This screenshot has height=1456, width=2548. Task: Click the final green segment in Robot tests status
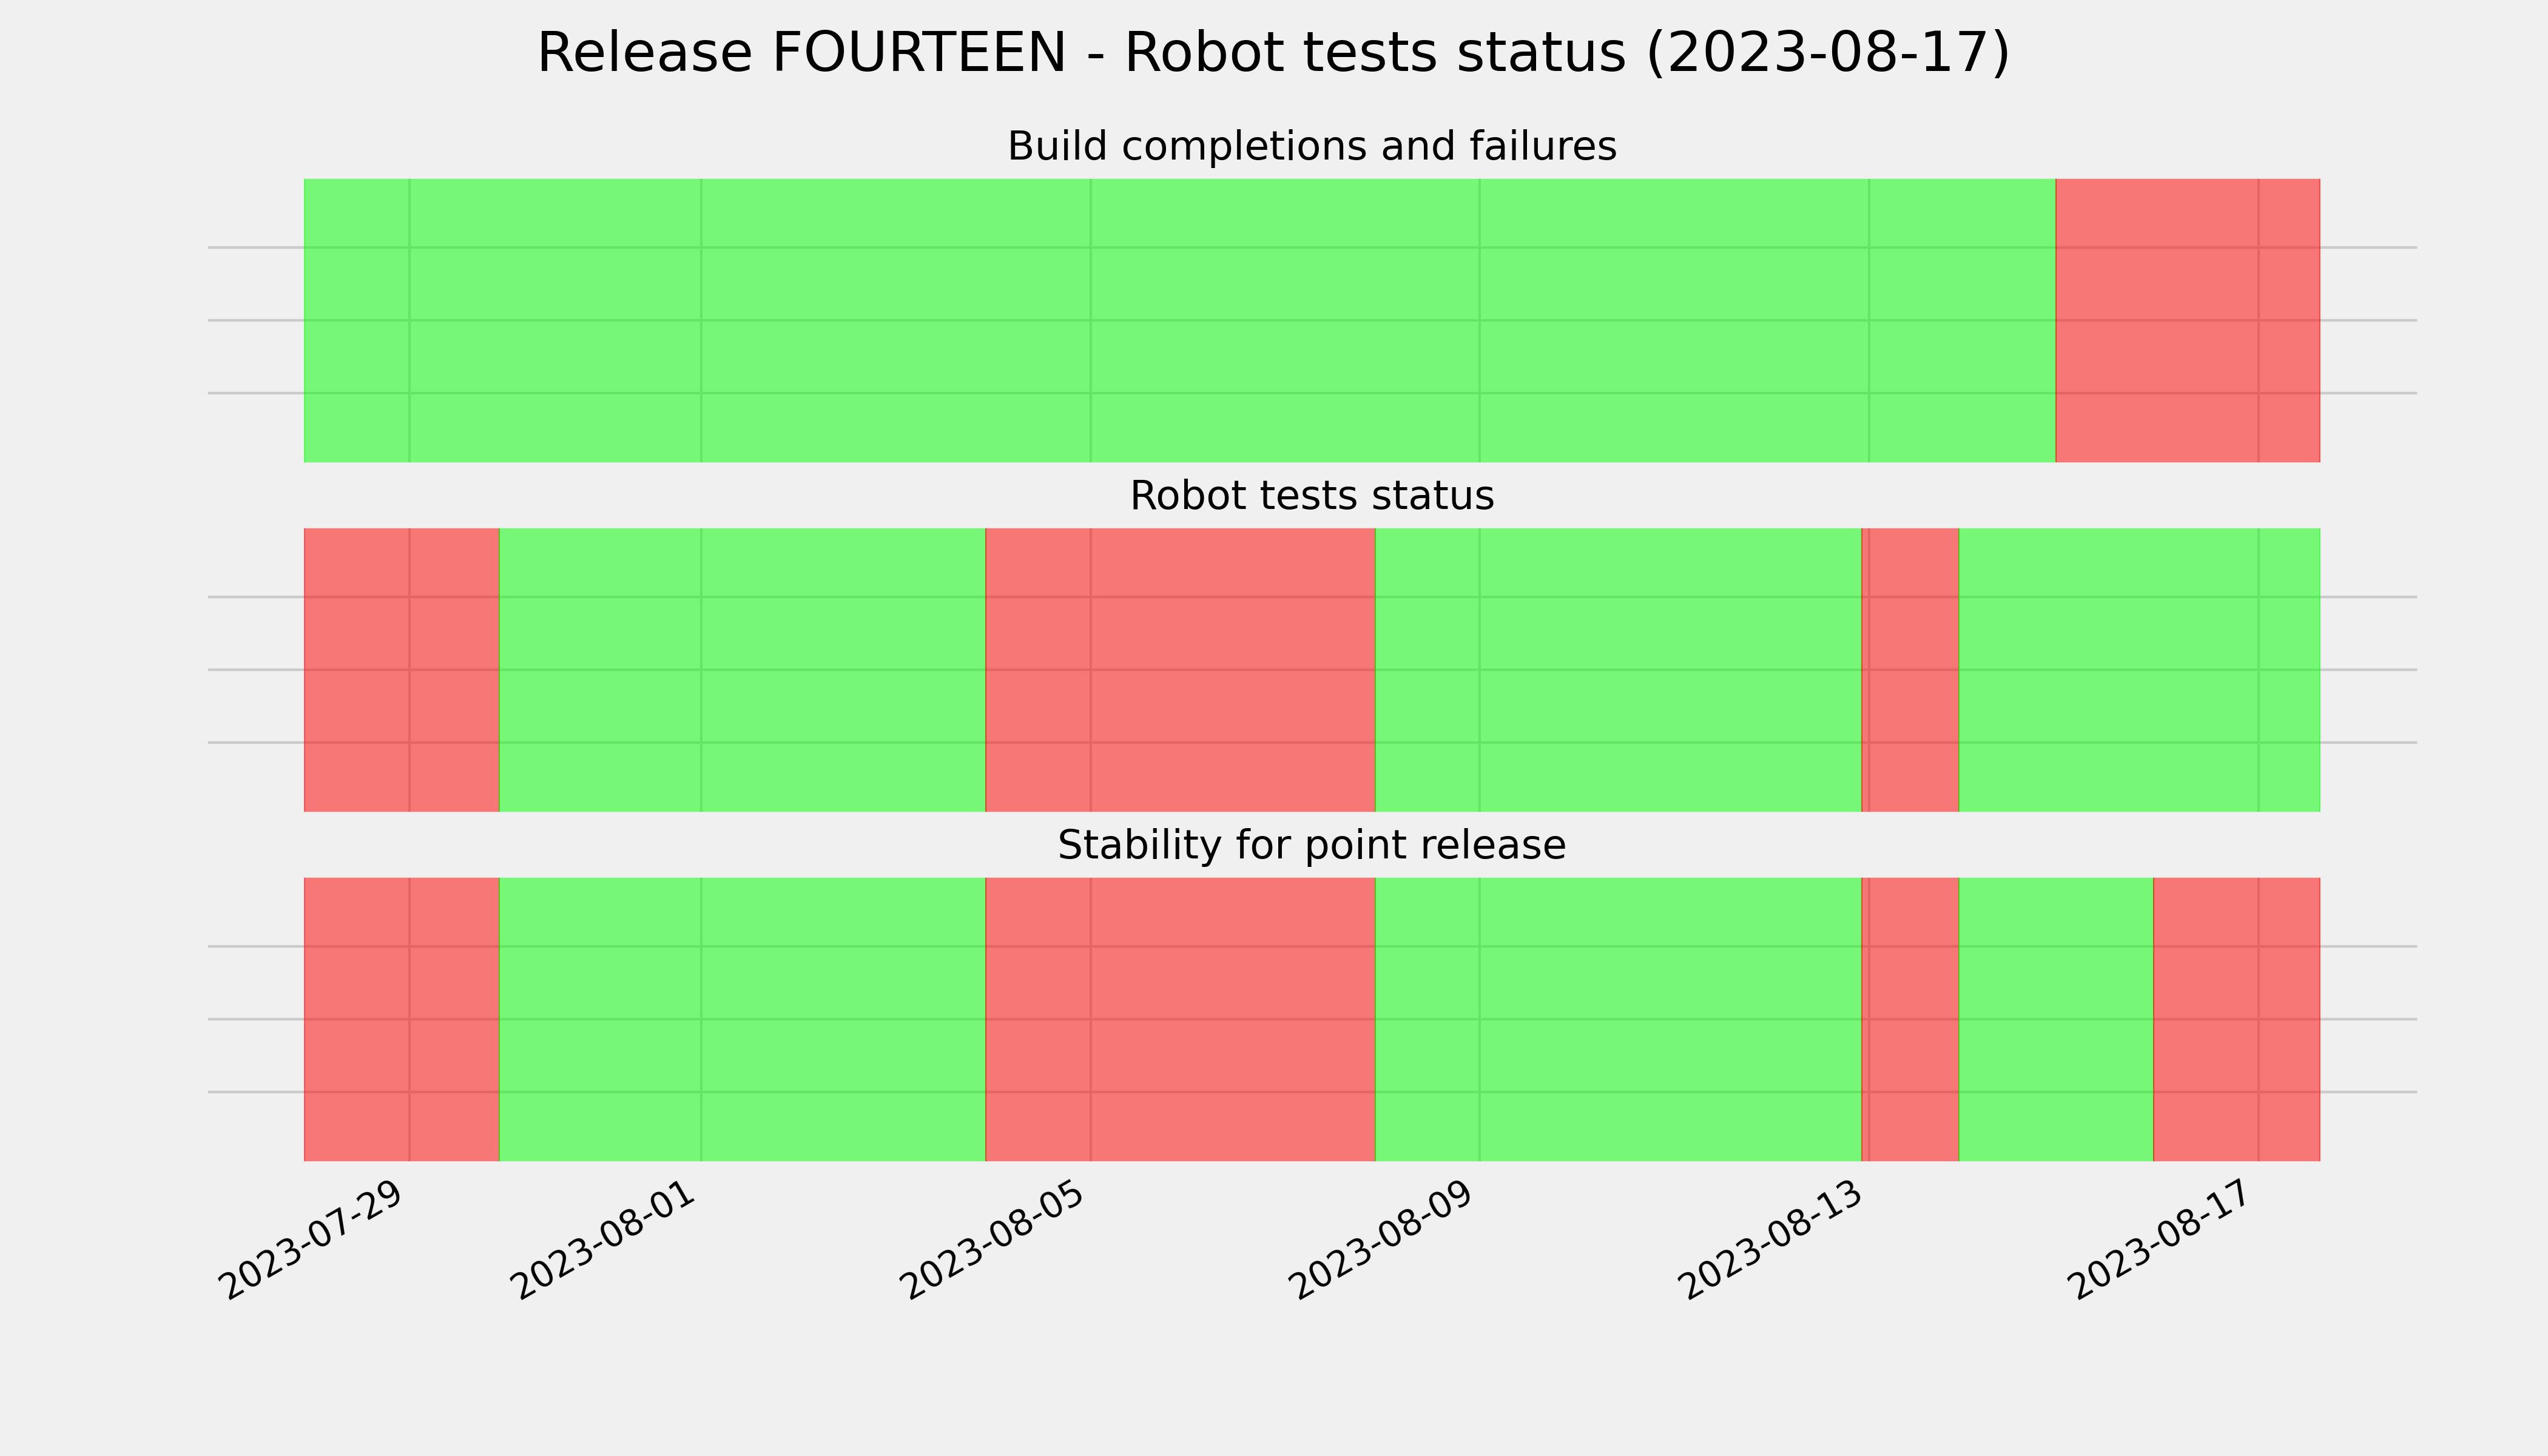pos(2139,670)
